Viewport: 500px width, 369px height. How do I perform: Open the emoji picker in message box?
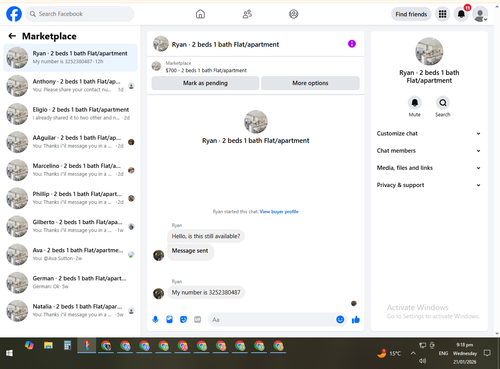[x=340, y=320]
